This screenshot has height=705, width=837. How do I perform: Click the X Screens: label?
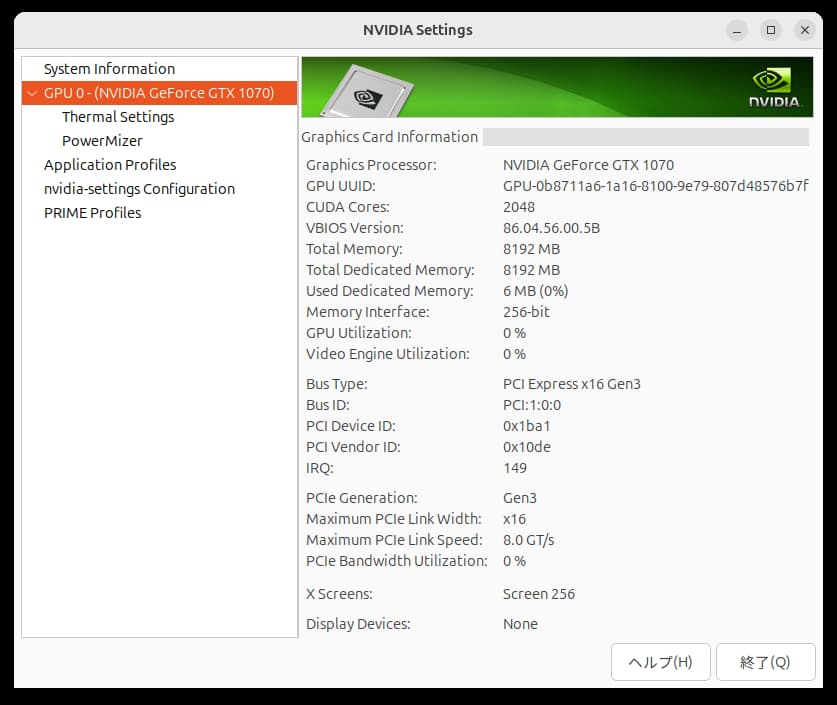point(339,594)
